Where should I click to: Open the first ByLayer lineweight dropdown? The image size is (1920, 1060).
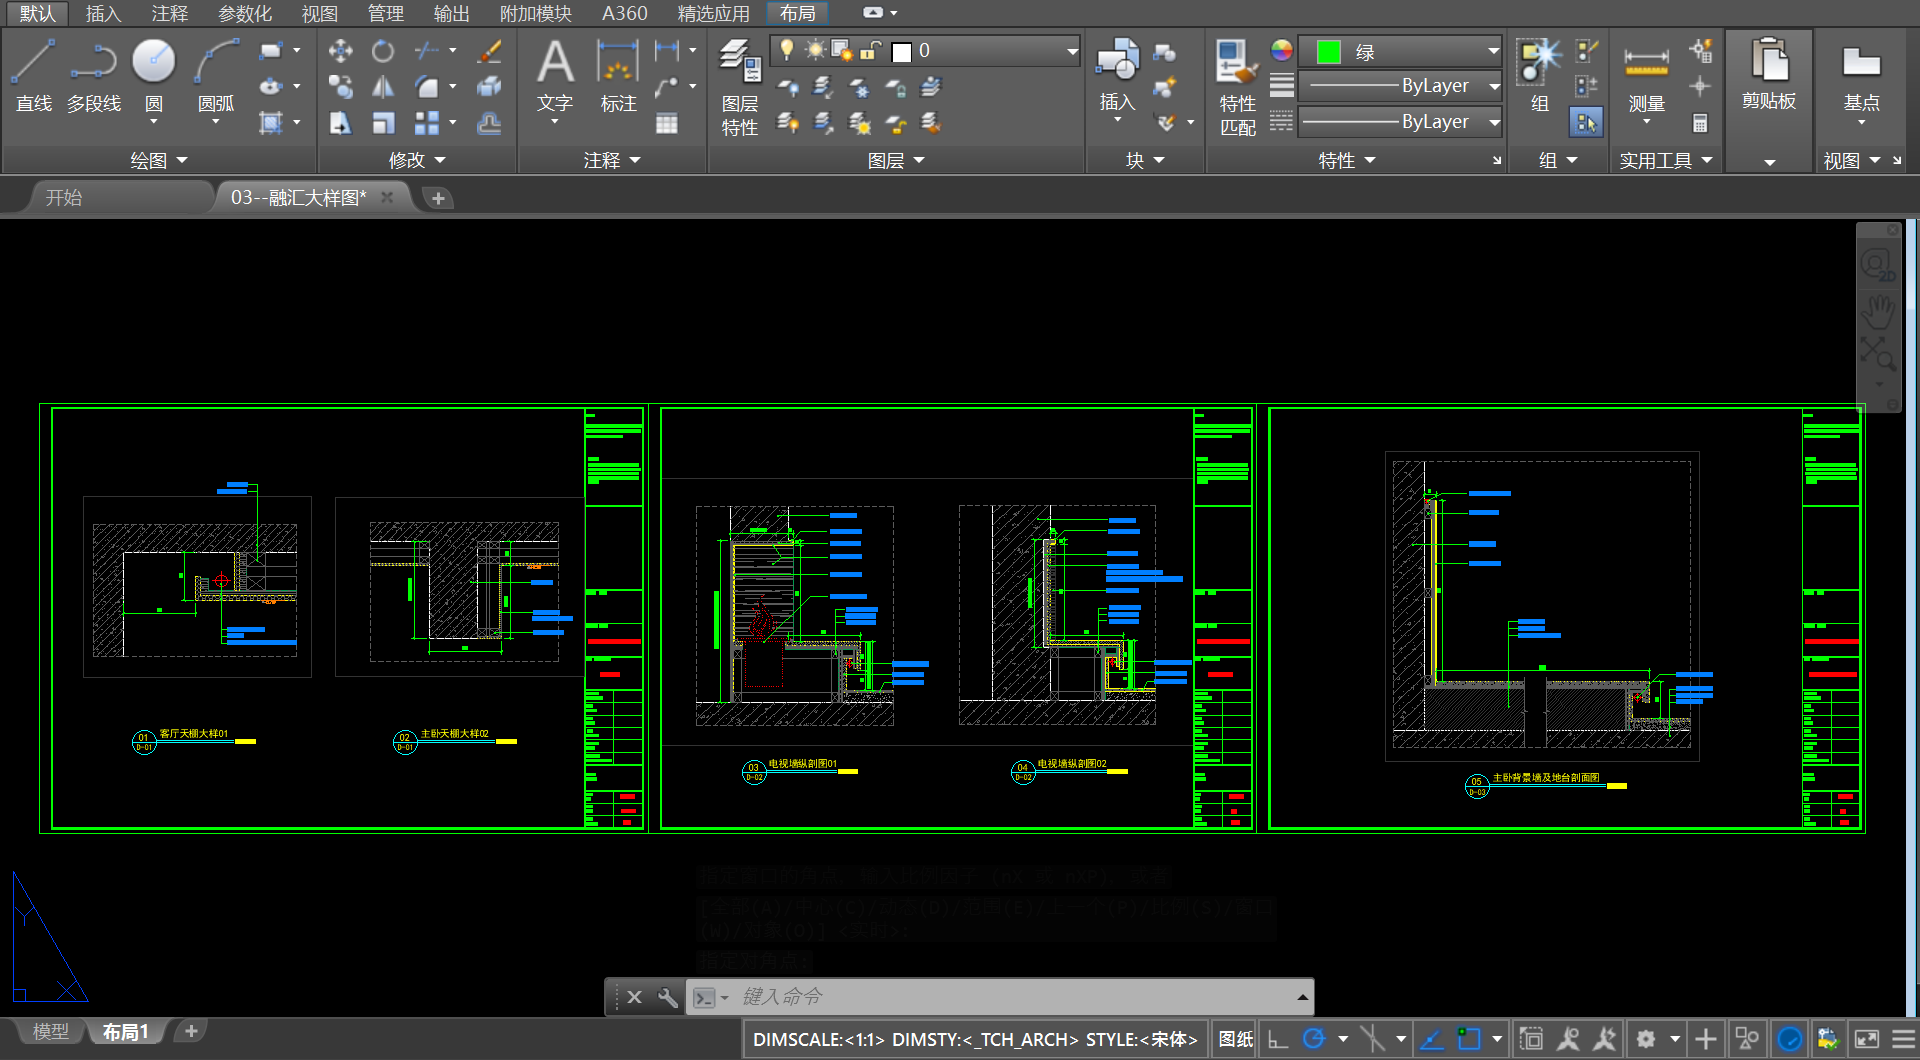pos(1493,86)
